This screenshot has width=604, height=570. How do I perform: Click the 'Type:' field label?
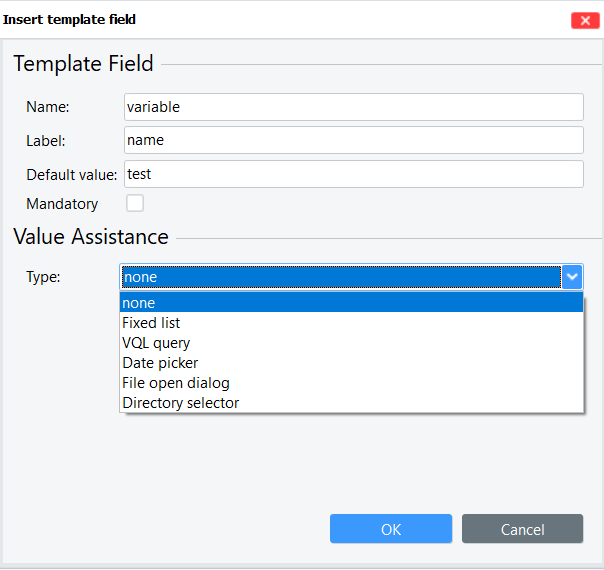(x=43, y=277)
